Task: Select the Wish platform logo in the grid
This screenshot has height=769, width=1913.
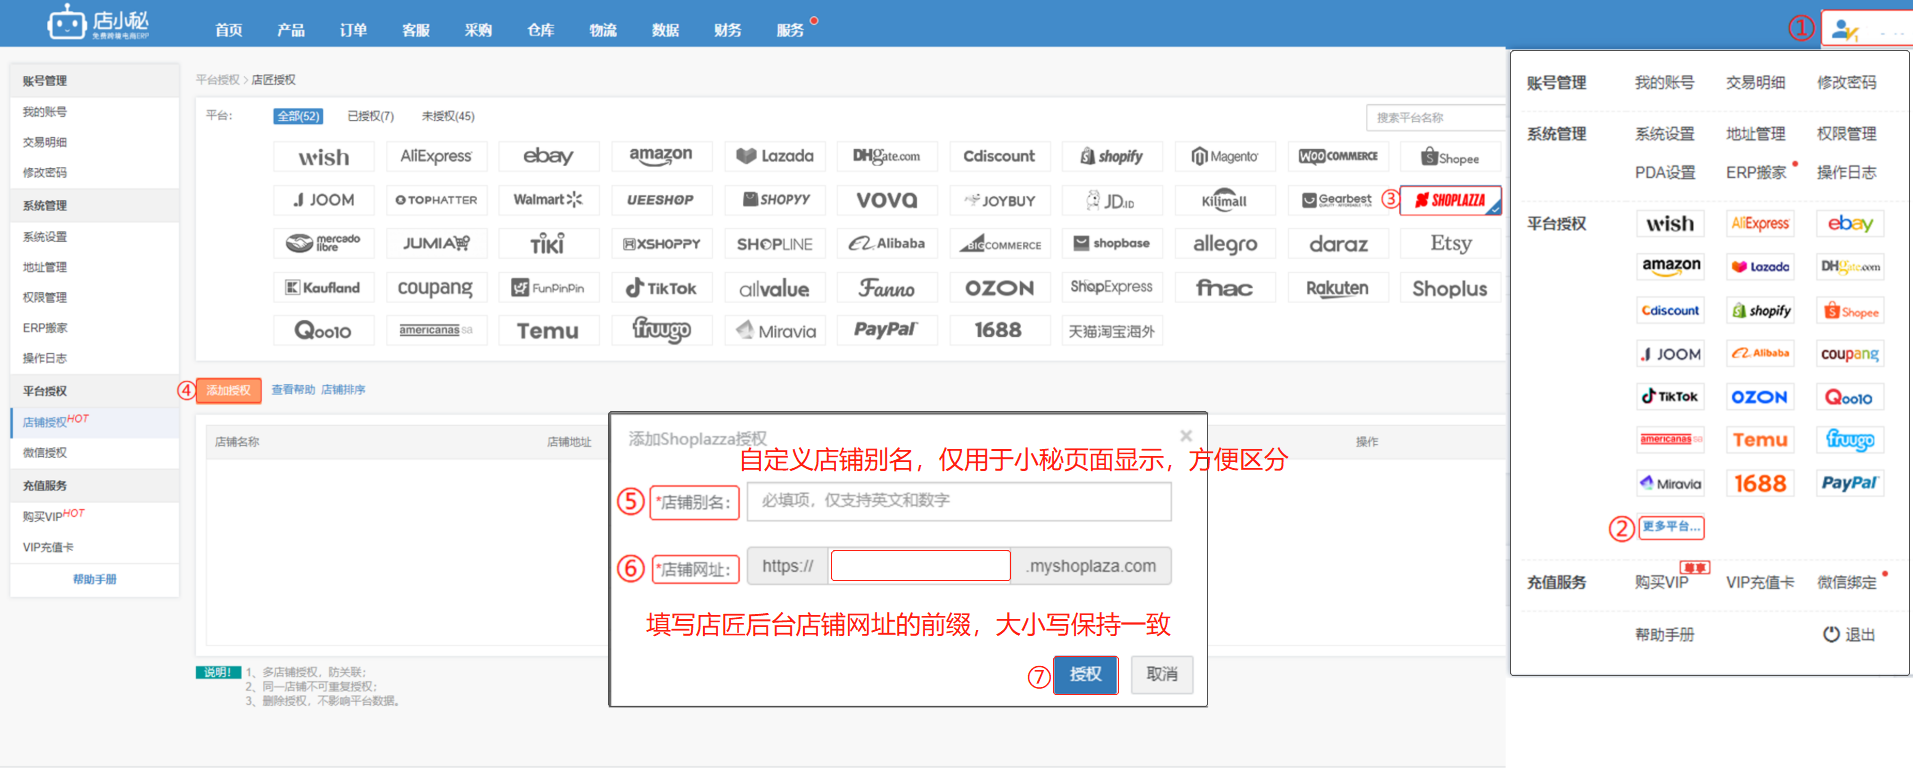Action: coord(324,157)
